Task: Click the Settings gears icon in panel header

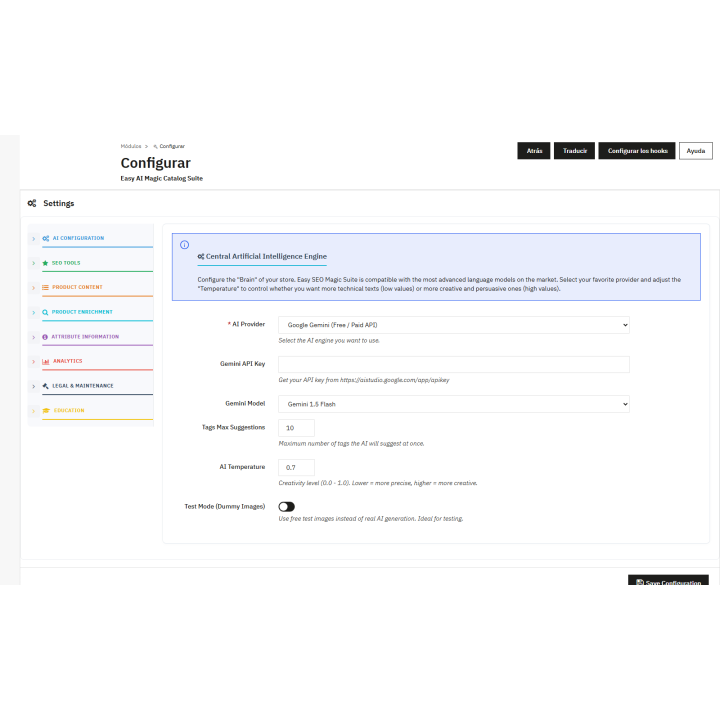Action: (x=32, y=203)
